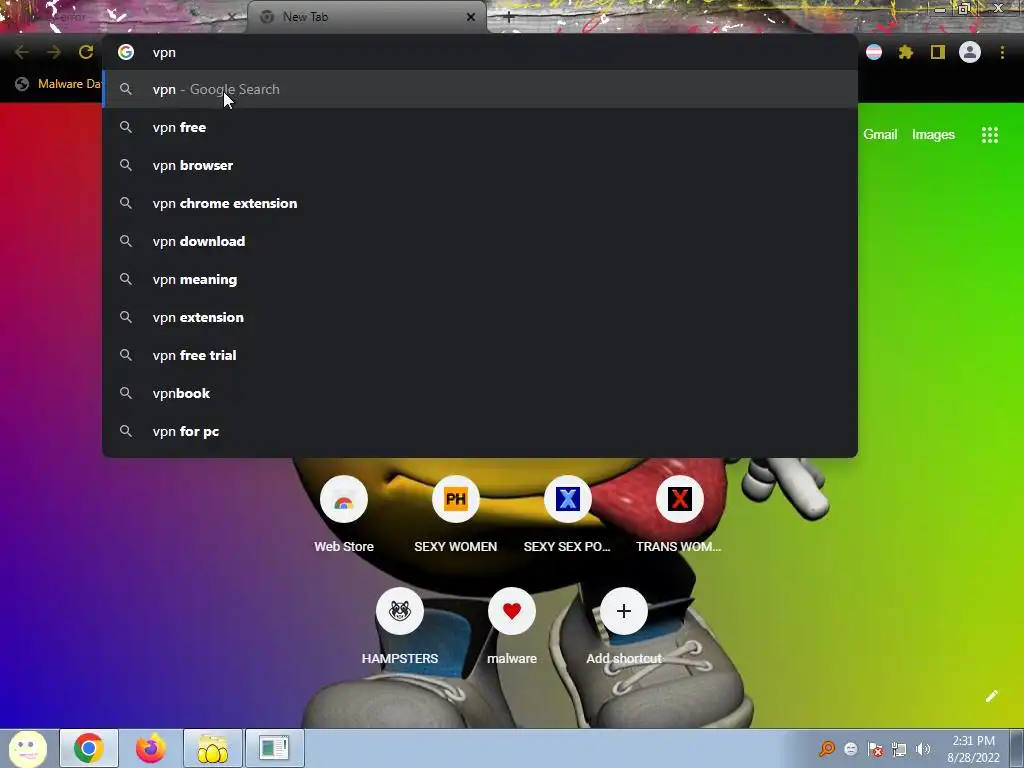The height and width of the screenshot is (768, 1024).
Task: Switch to the New Tab tab
Action: 366,17
